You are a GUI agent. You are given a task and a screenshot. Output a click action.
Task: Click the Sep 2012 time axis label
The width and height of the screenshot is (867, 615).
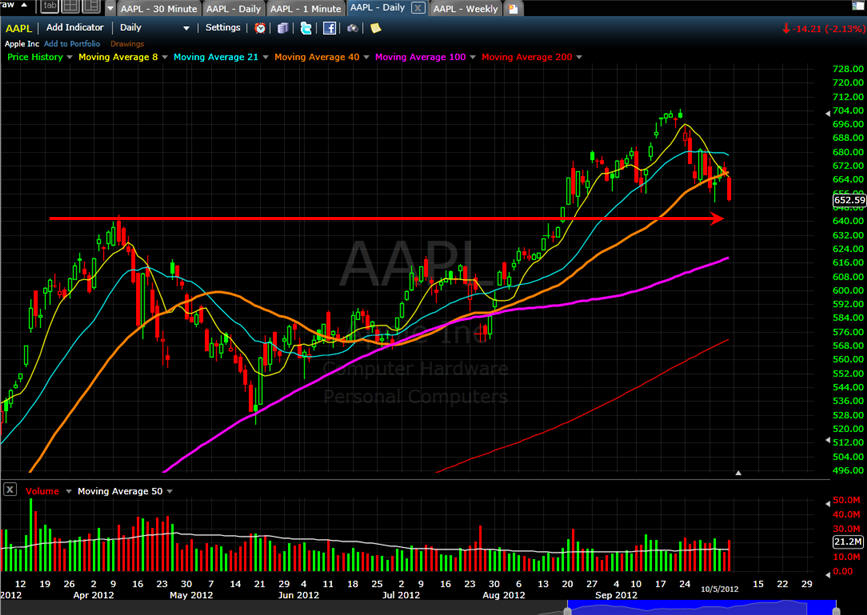tap(616, 595)
